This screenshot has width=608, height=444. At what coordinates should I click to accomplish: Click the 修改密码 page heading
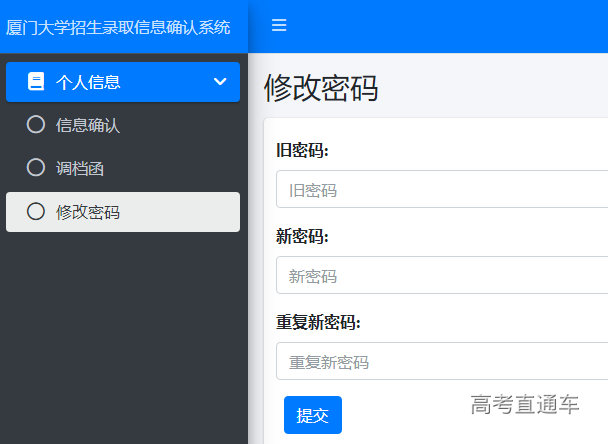pyautogui.click(x=321, y=88)
